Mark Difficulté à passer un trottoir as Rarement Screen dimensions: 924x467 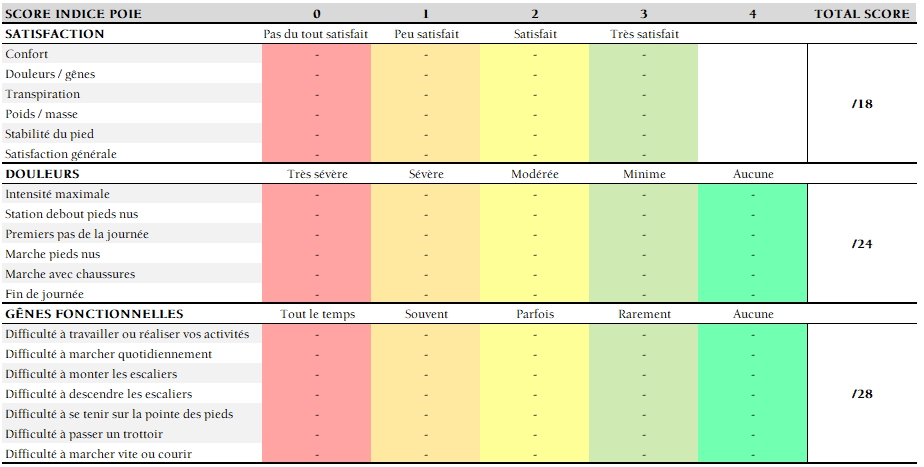pyautogui.click(x=643, y=434)
